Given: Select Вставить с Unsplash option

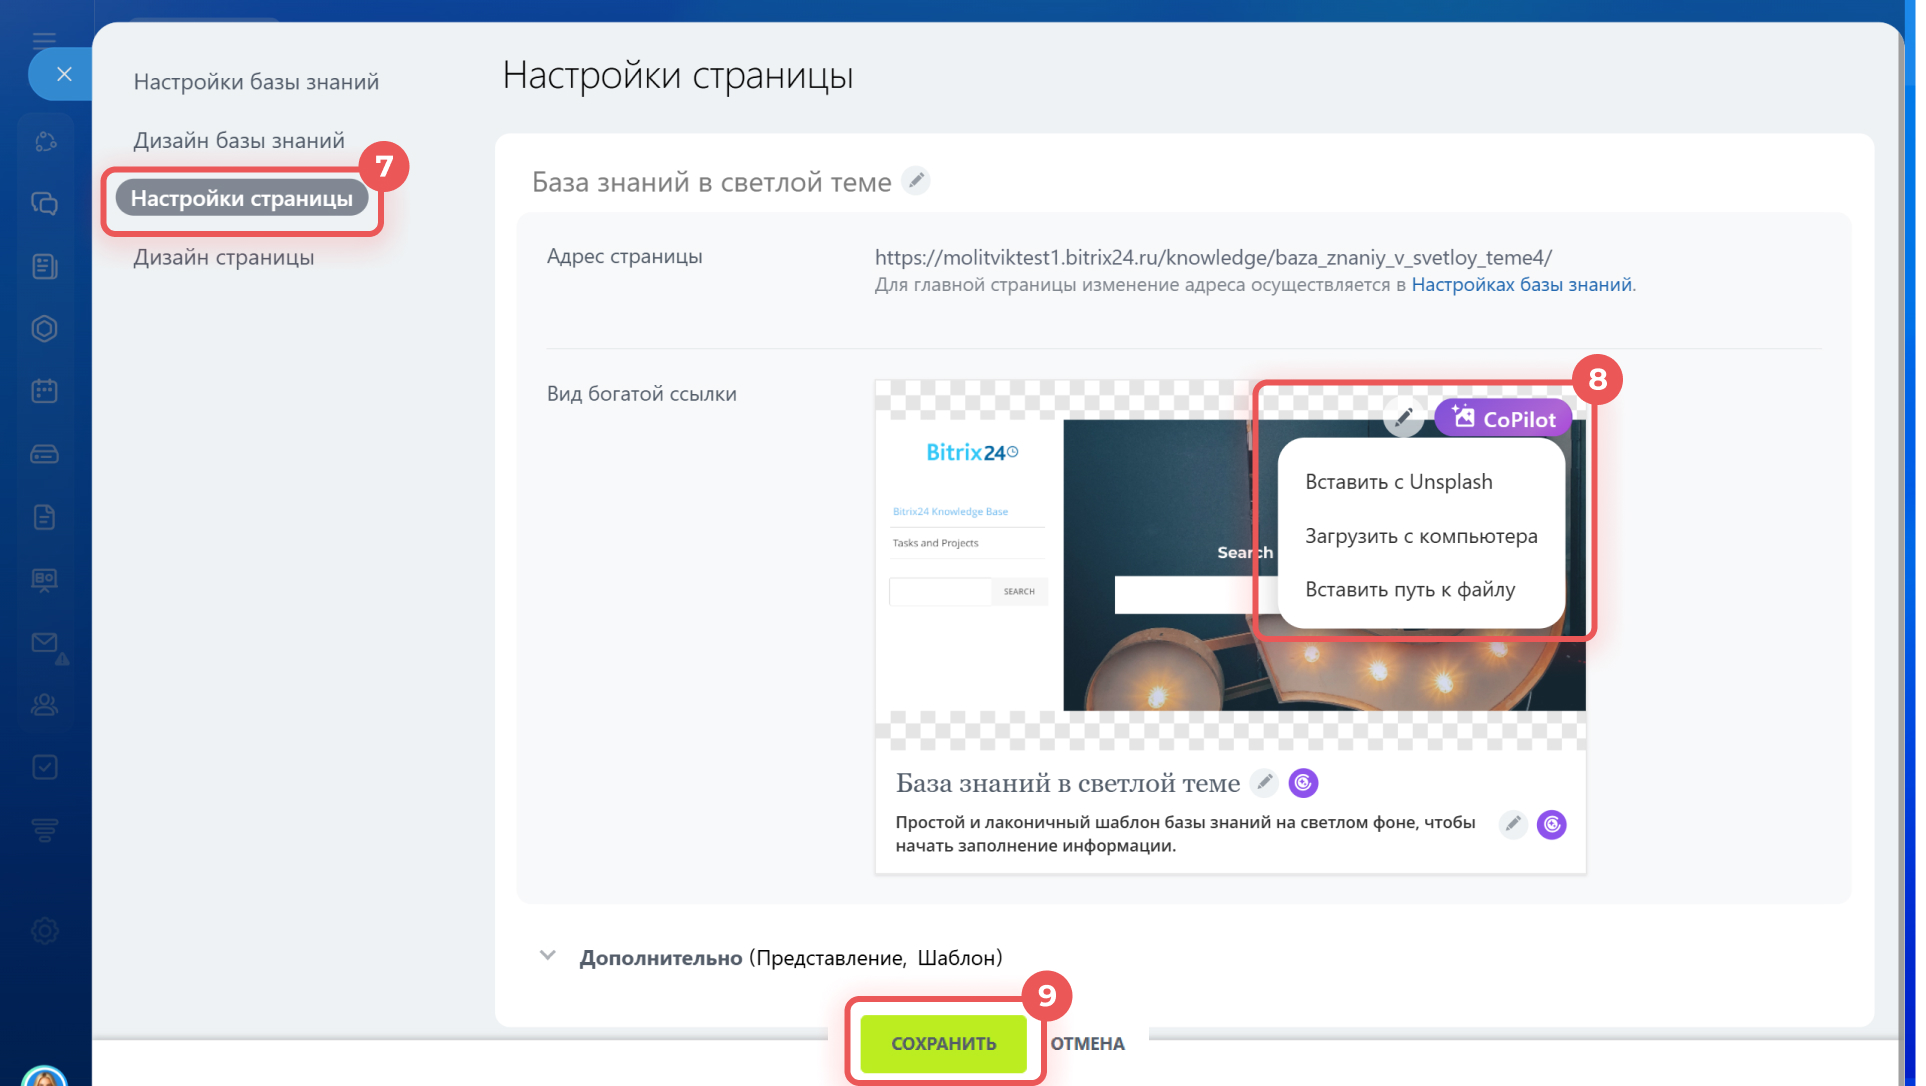Looking at the screenshot, I should pos(1398,482).
